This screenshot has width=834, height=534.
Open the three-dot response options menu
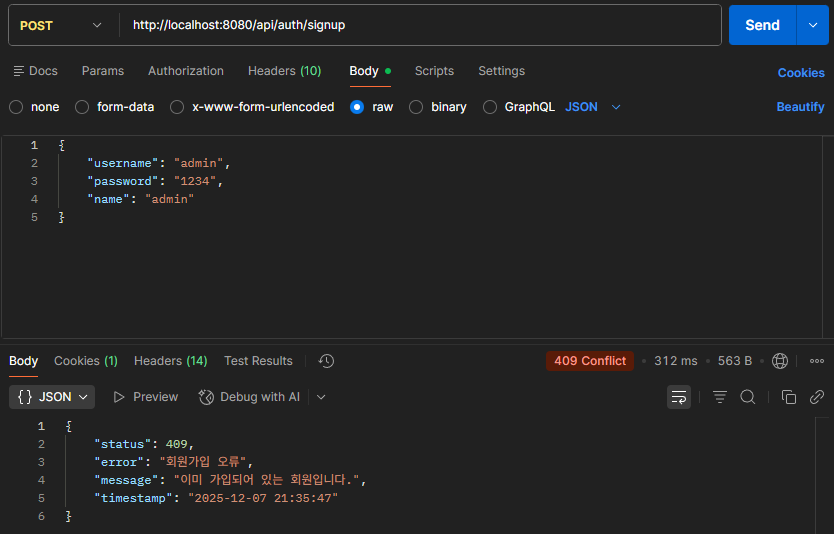[x=816, y=361]
